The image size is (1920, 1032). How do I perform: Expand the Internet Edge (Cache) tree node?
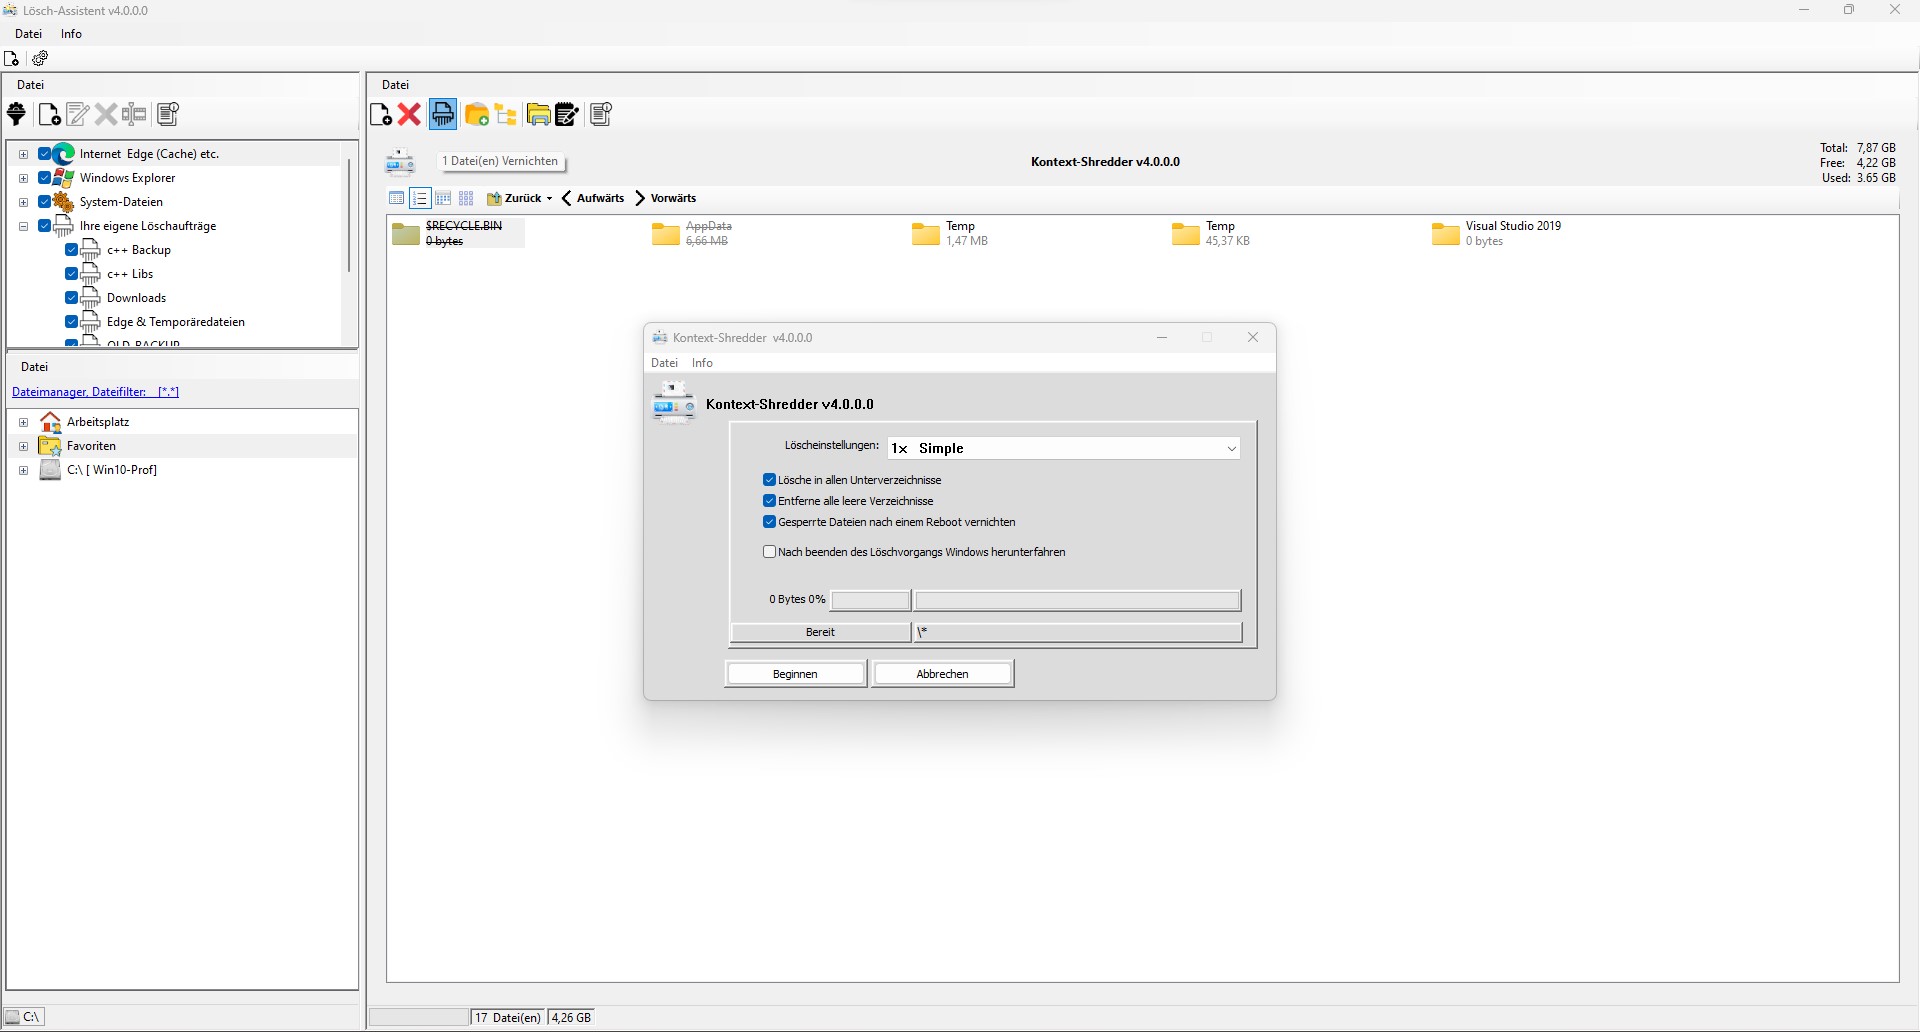coord(23,154)
